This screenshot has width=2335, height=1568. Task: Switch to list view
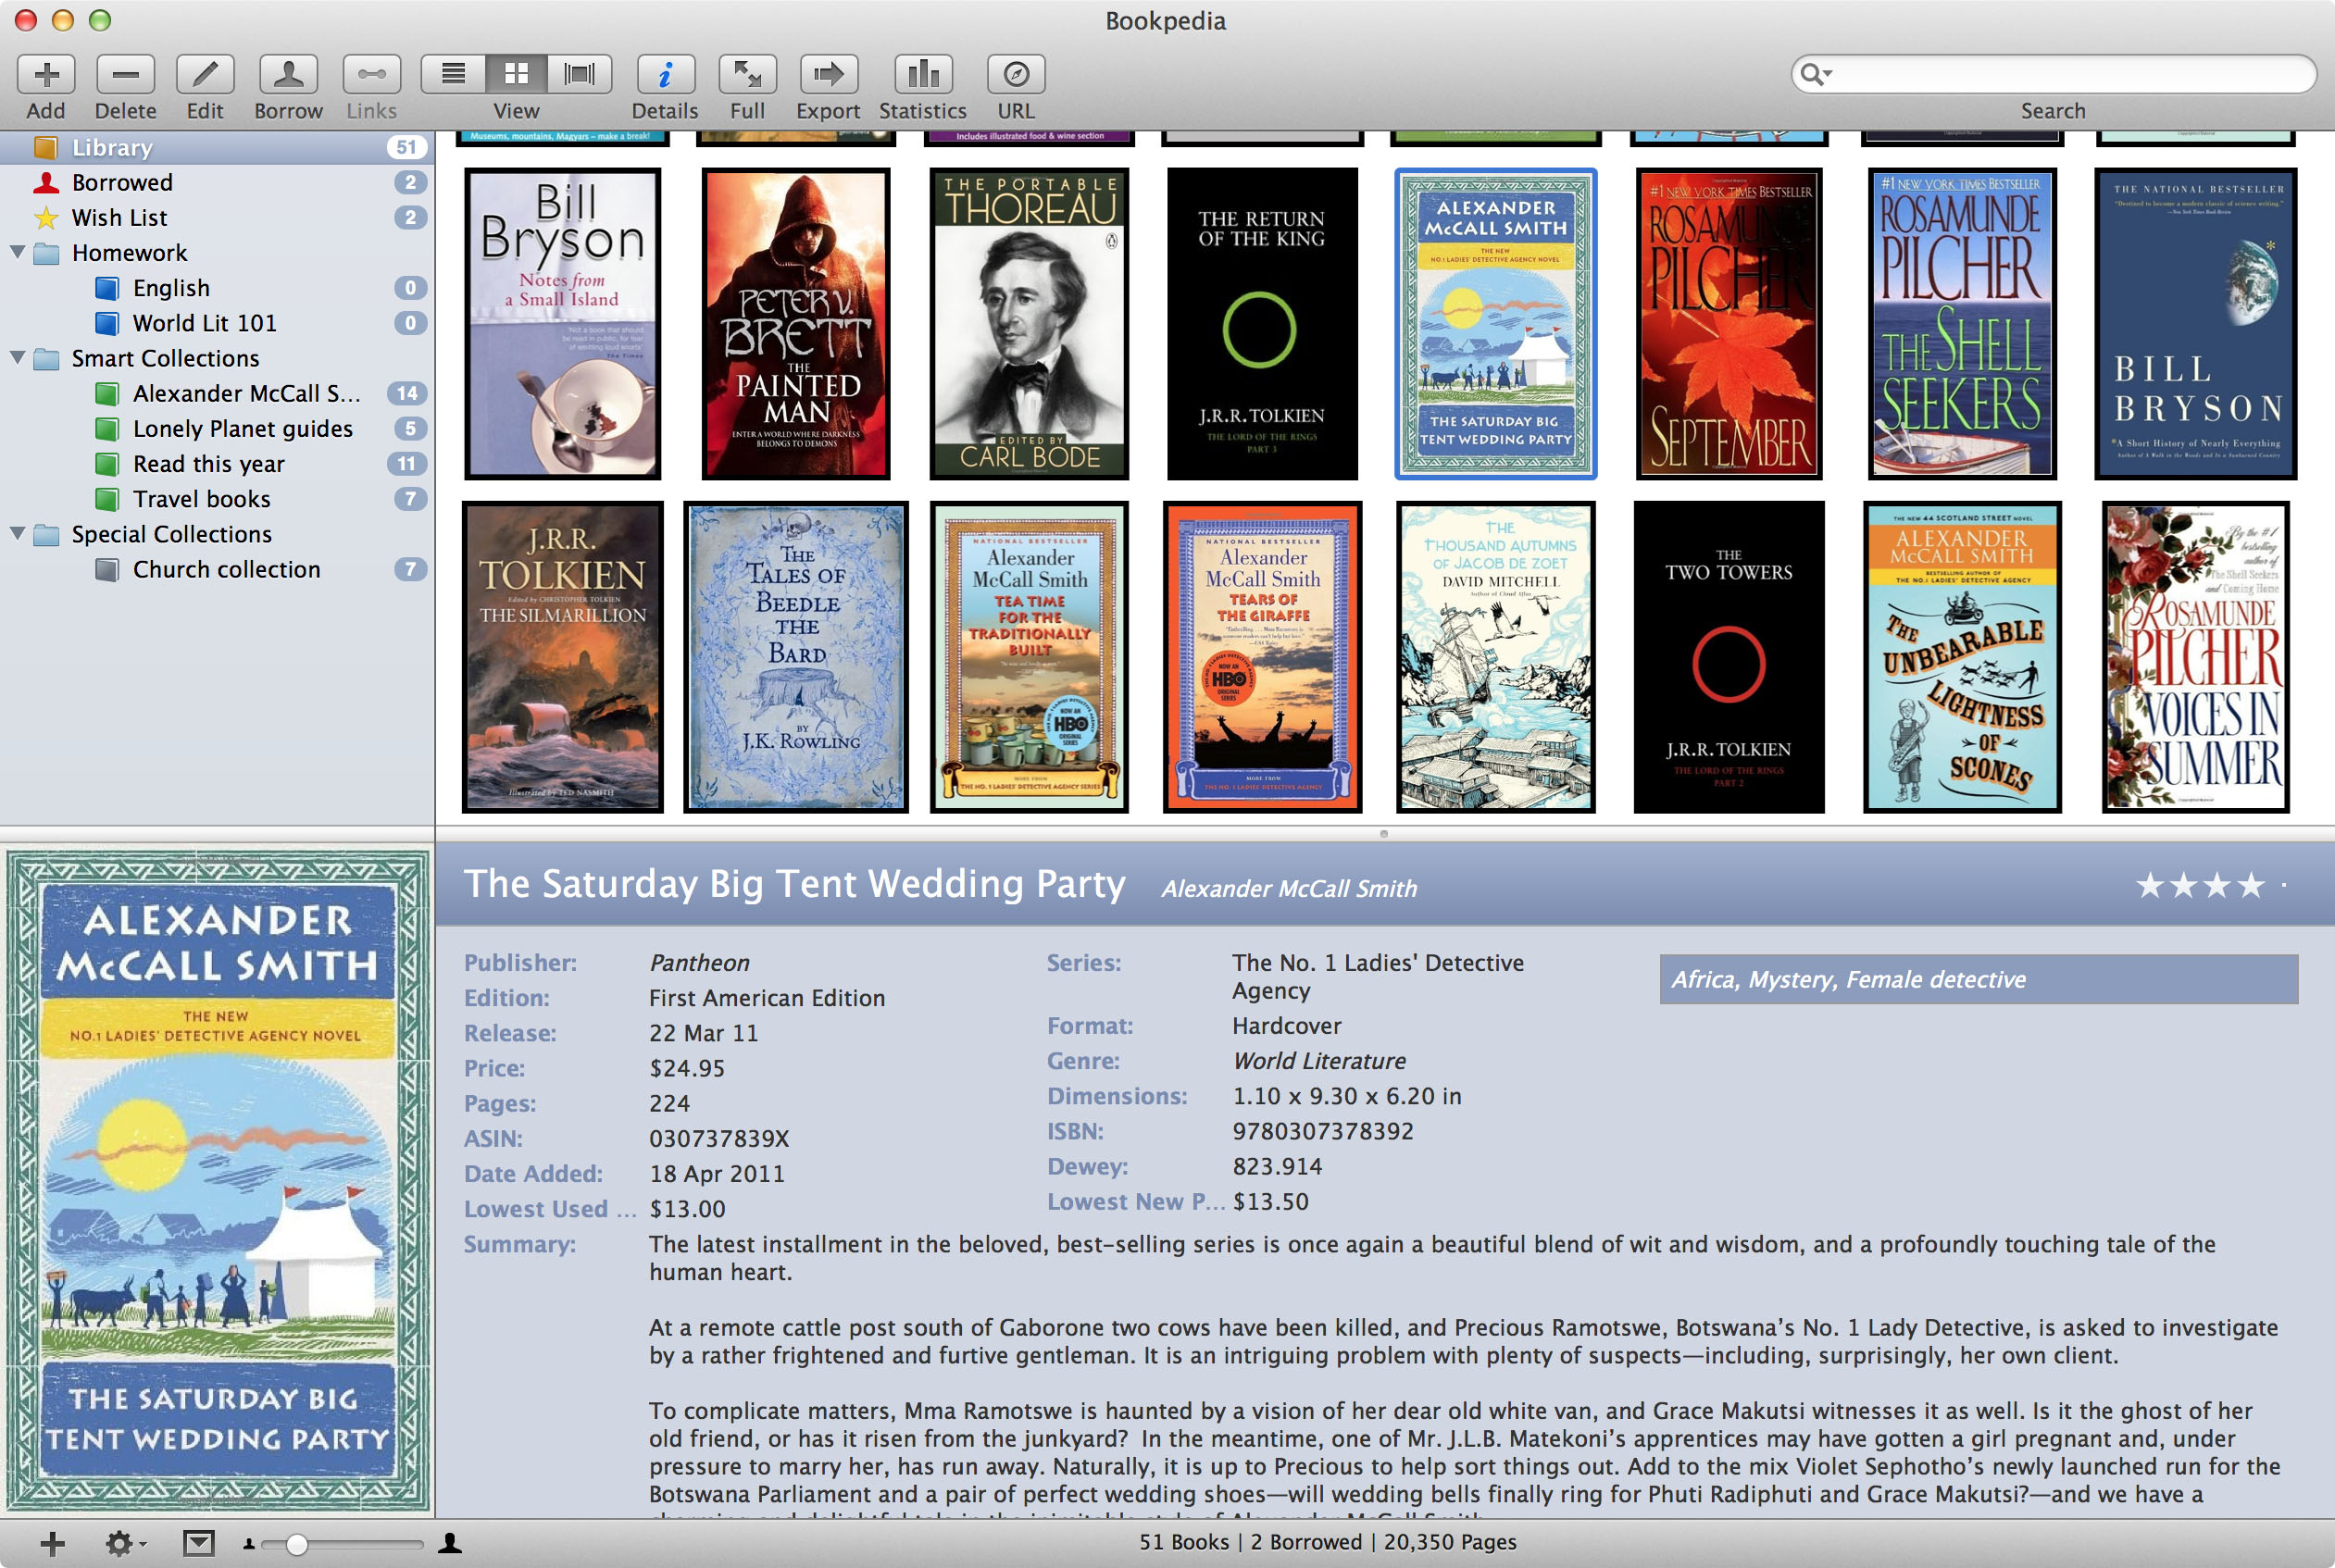453,74
